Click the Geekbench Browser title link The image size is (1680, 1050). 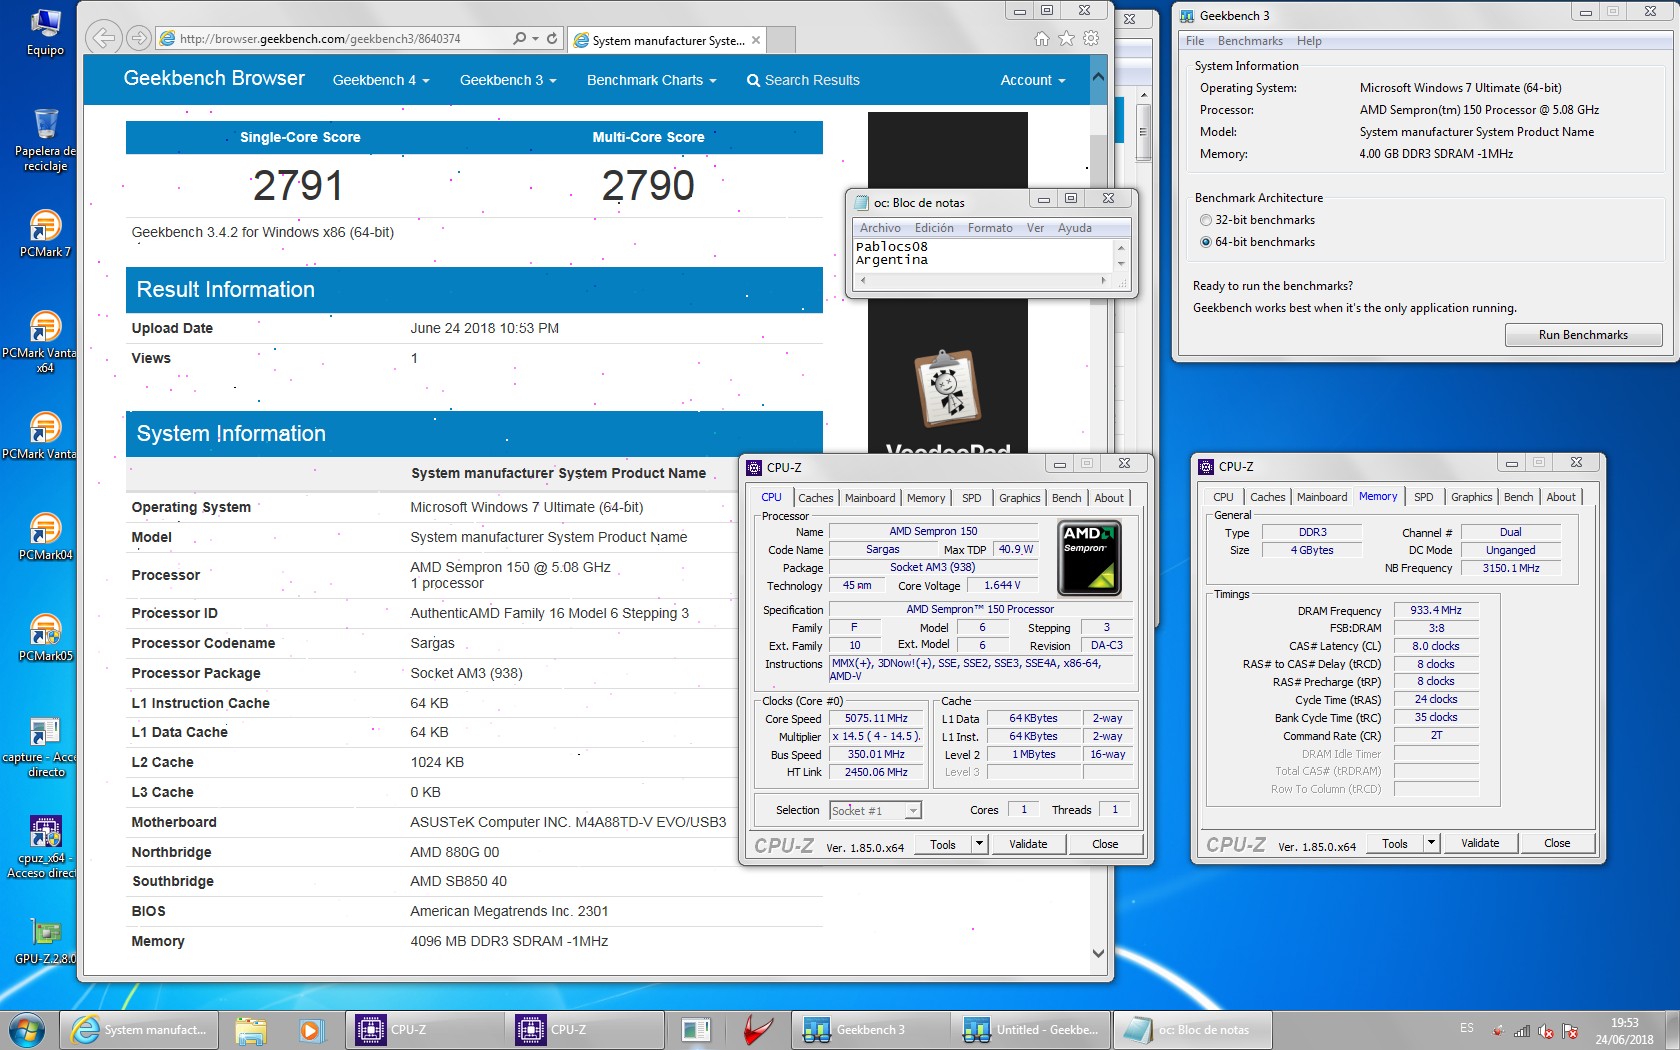214,78
